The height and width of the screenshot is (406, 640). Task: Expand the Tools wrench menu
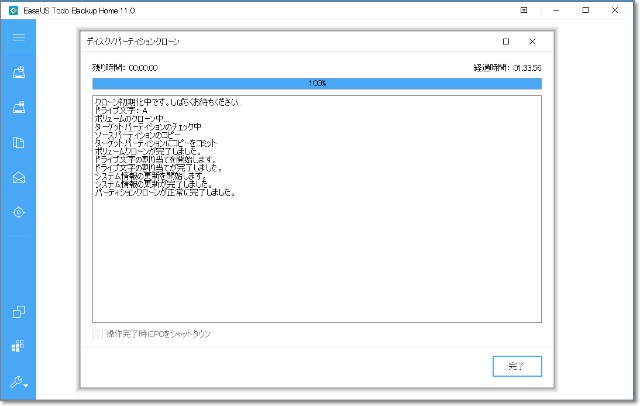(18, 382)
